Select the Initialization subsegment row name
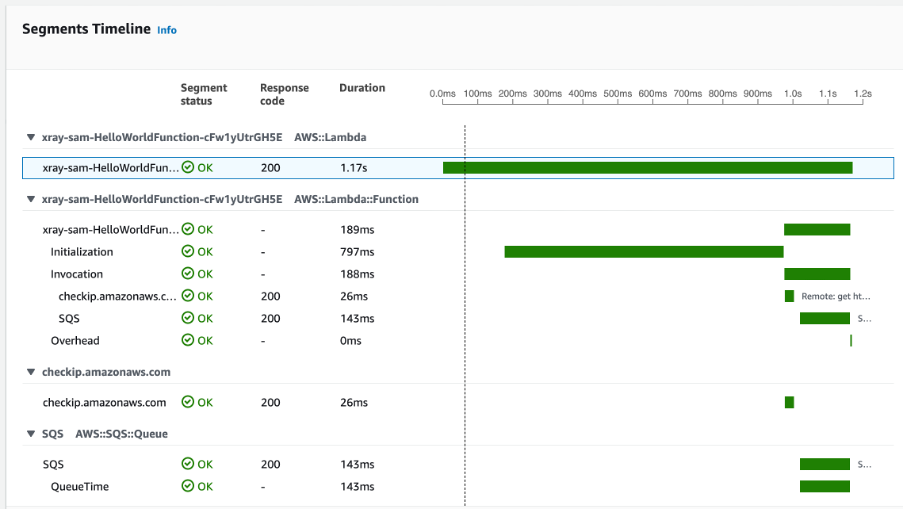904x510 pixels. 82,252
